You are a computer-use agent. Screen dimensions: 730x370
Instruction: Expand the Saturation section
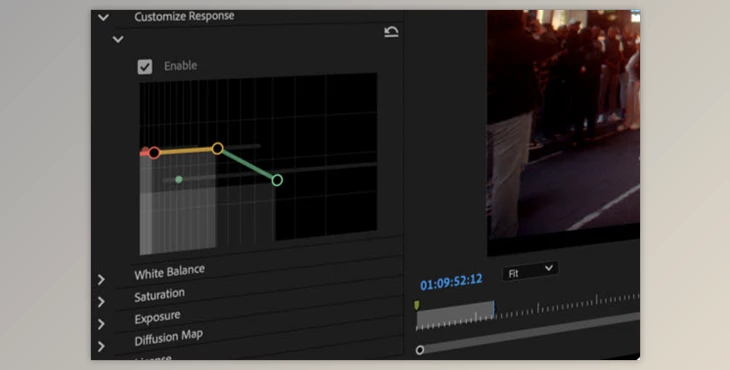(101, 302)
